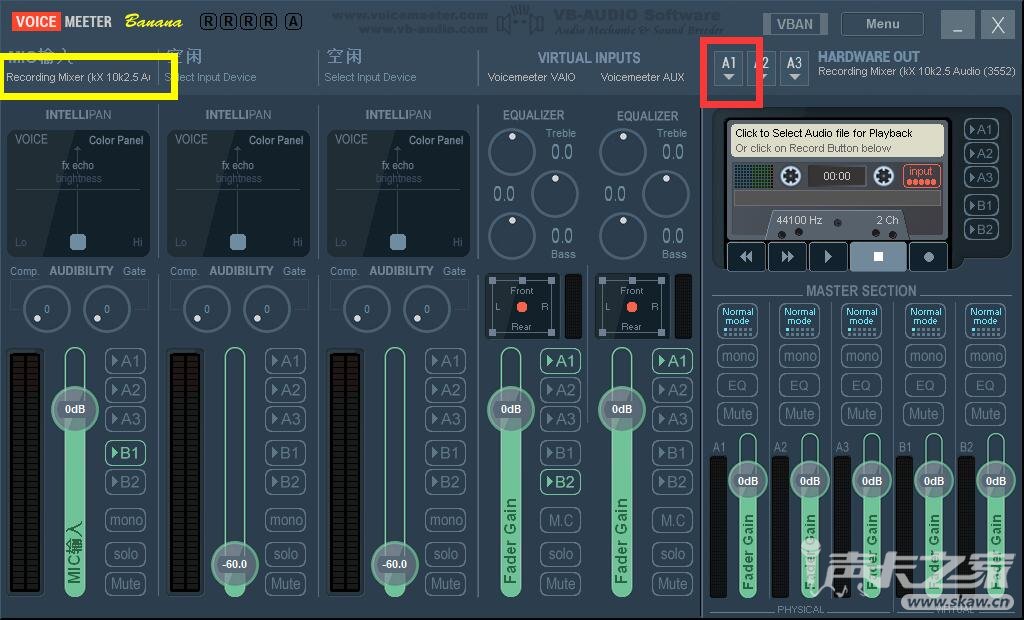Click the MIC strip Gate knob
This screenshot has height=620, width=1024.
[106, 308]
